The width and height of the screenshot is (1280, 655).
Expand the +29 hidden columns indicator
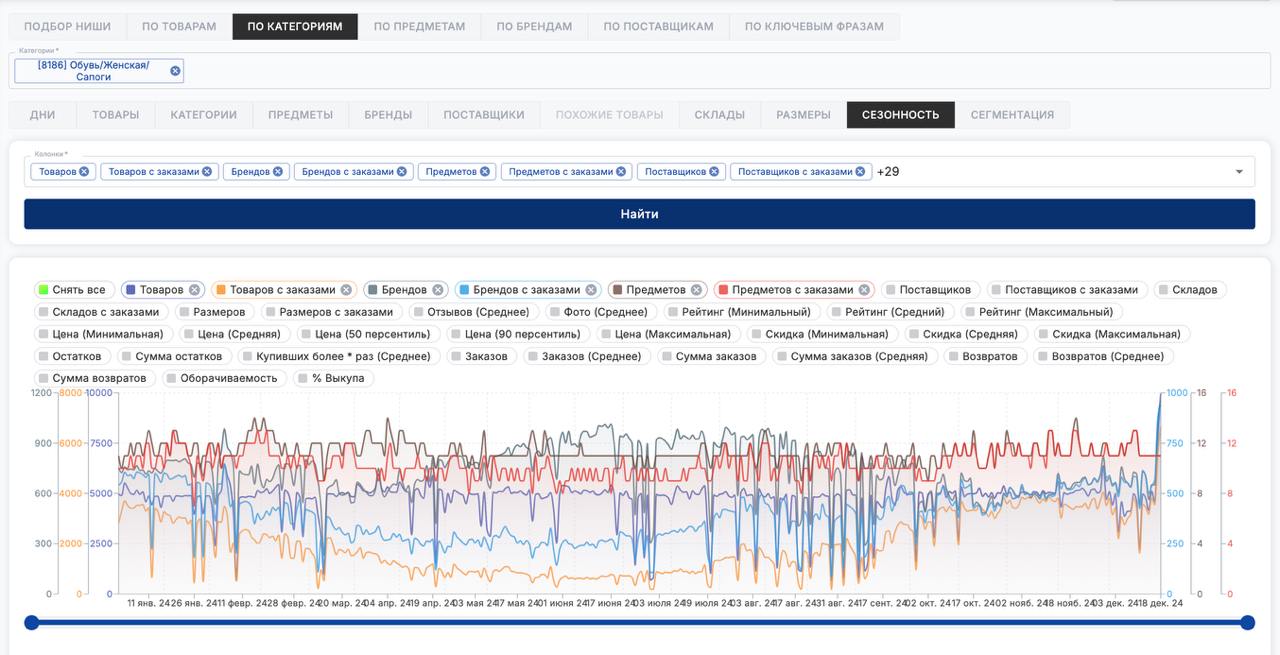click(888, 172)
